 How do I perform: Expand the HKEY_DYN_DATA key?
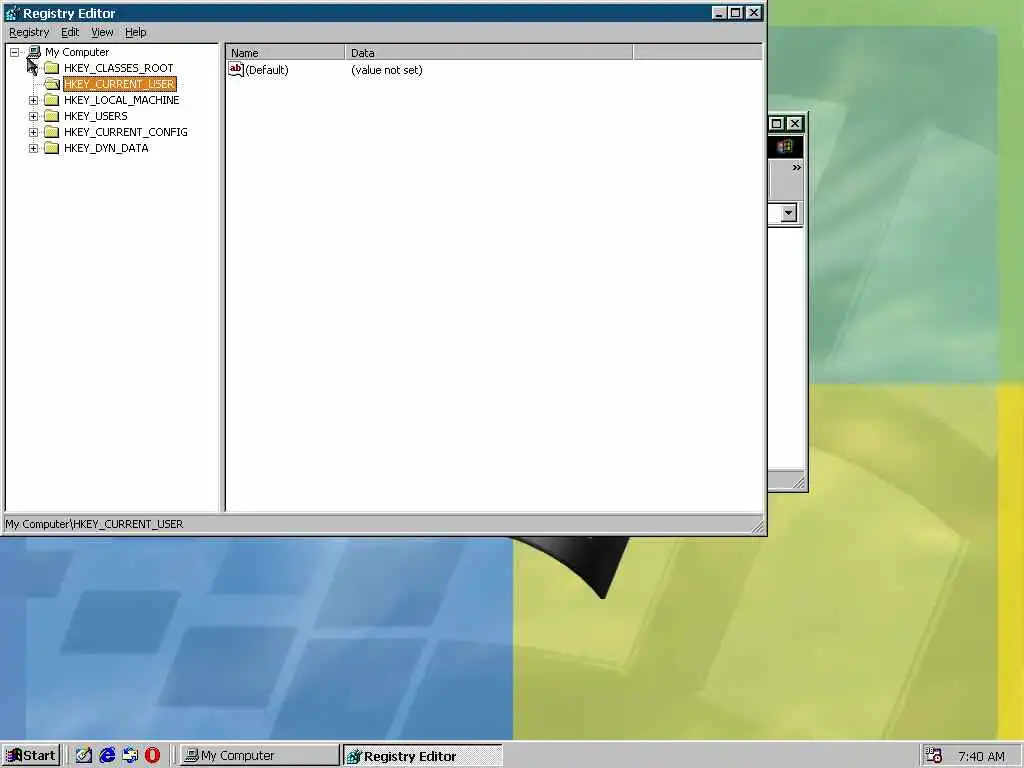point(33,148)
